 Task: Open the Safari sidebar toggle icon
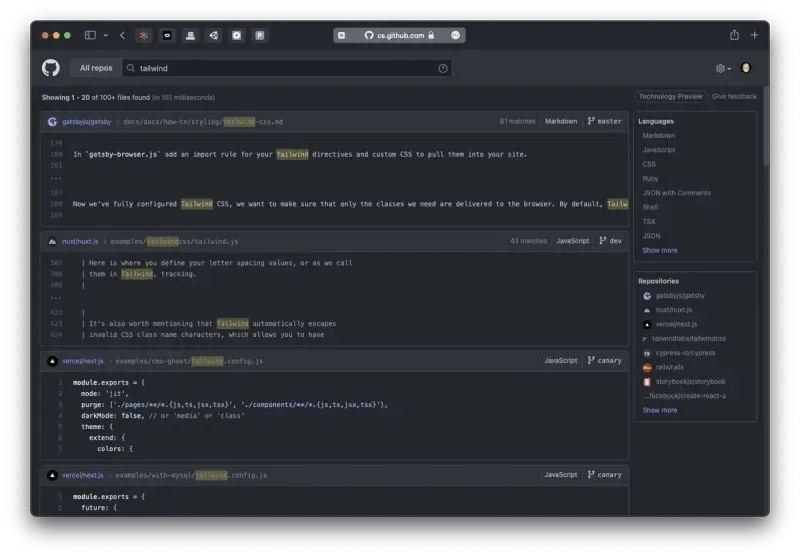click(x=90, y=35)
